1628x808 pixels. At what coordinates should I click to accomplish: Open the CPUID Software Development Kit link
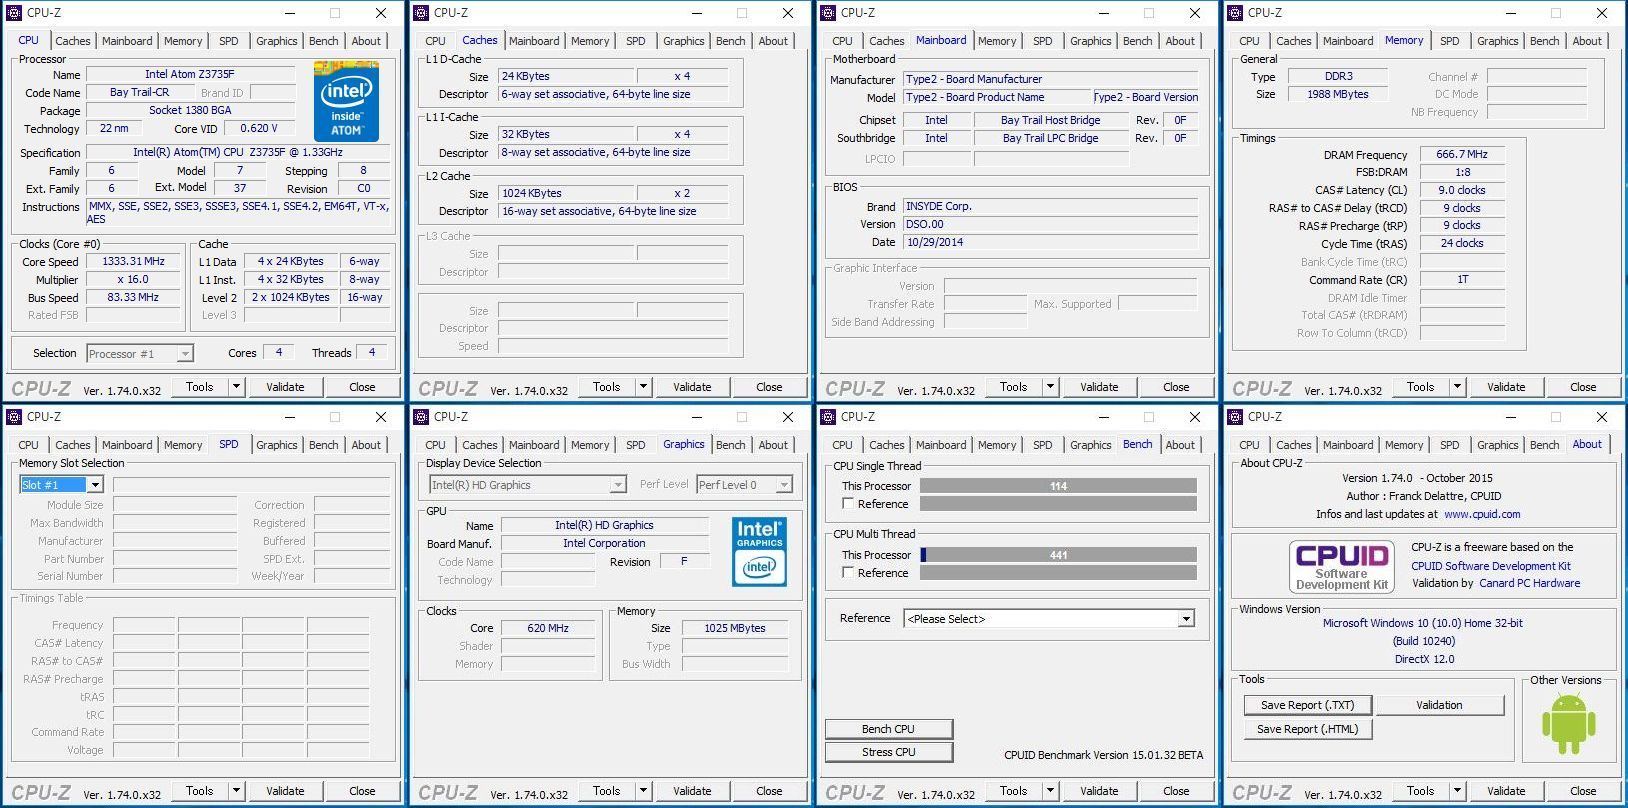tap(1491, 566)
